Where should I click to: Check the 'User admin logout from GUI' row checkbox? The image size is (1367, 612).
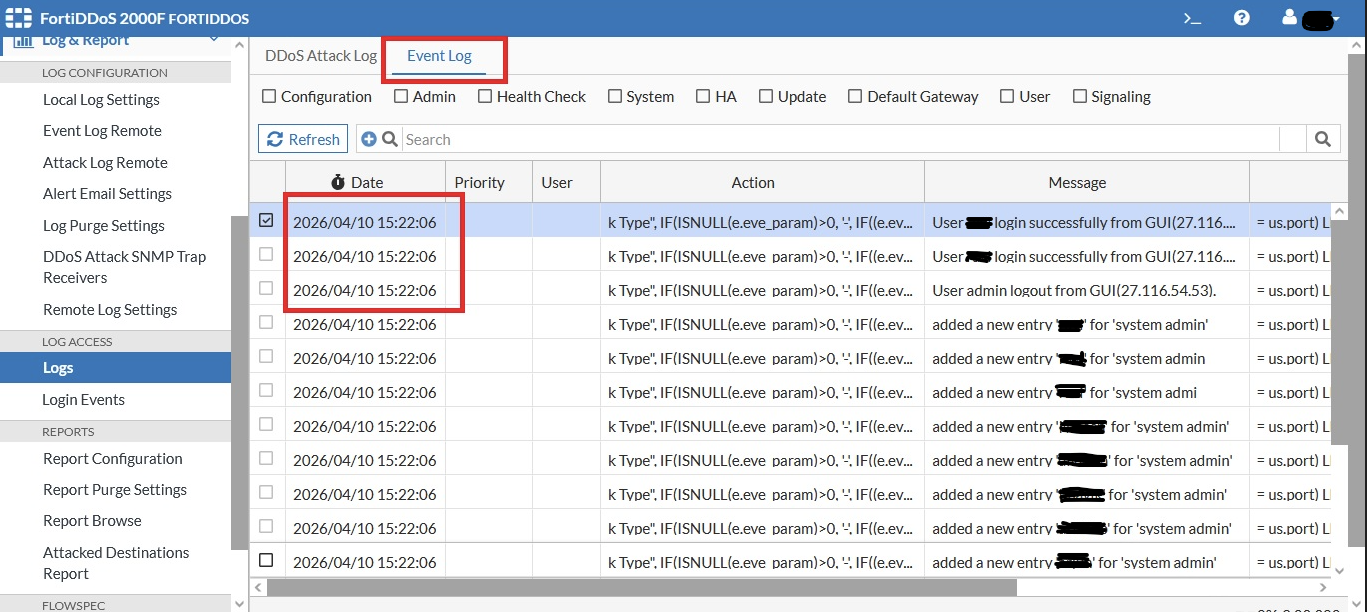tap(266, 288)
